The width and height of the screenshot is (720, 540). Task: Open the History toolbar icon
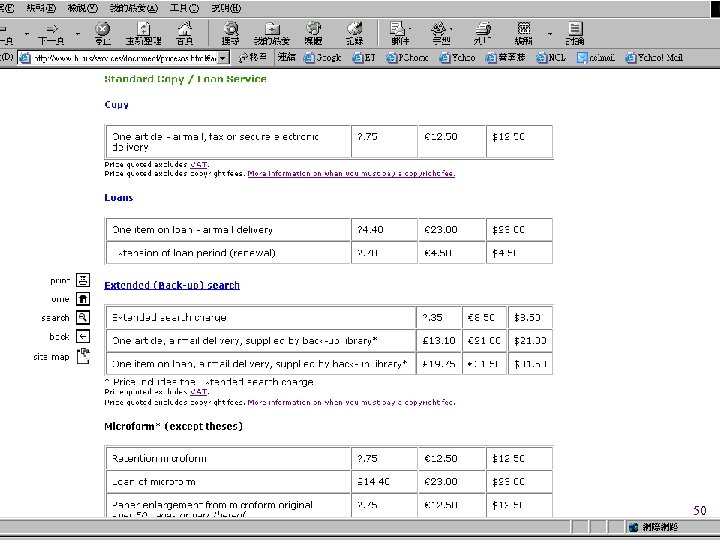pos(354,34)
